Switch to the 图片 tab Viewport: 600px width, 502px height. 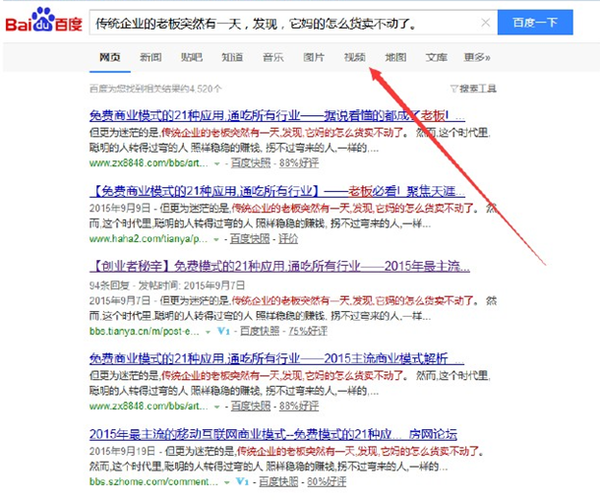click(314, 57)
